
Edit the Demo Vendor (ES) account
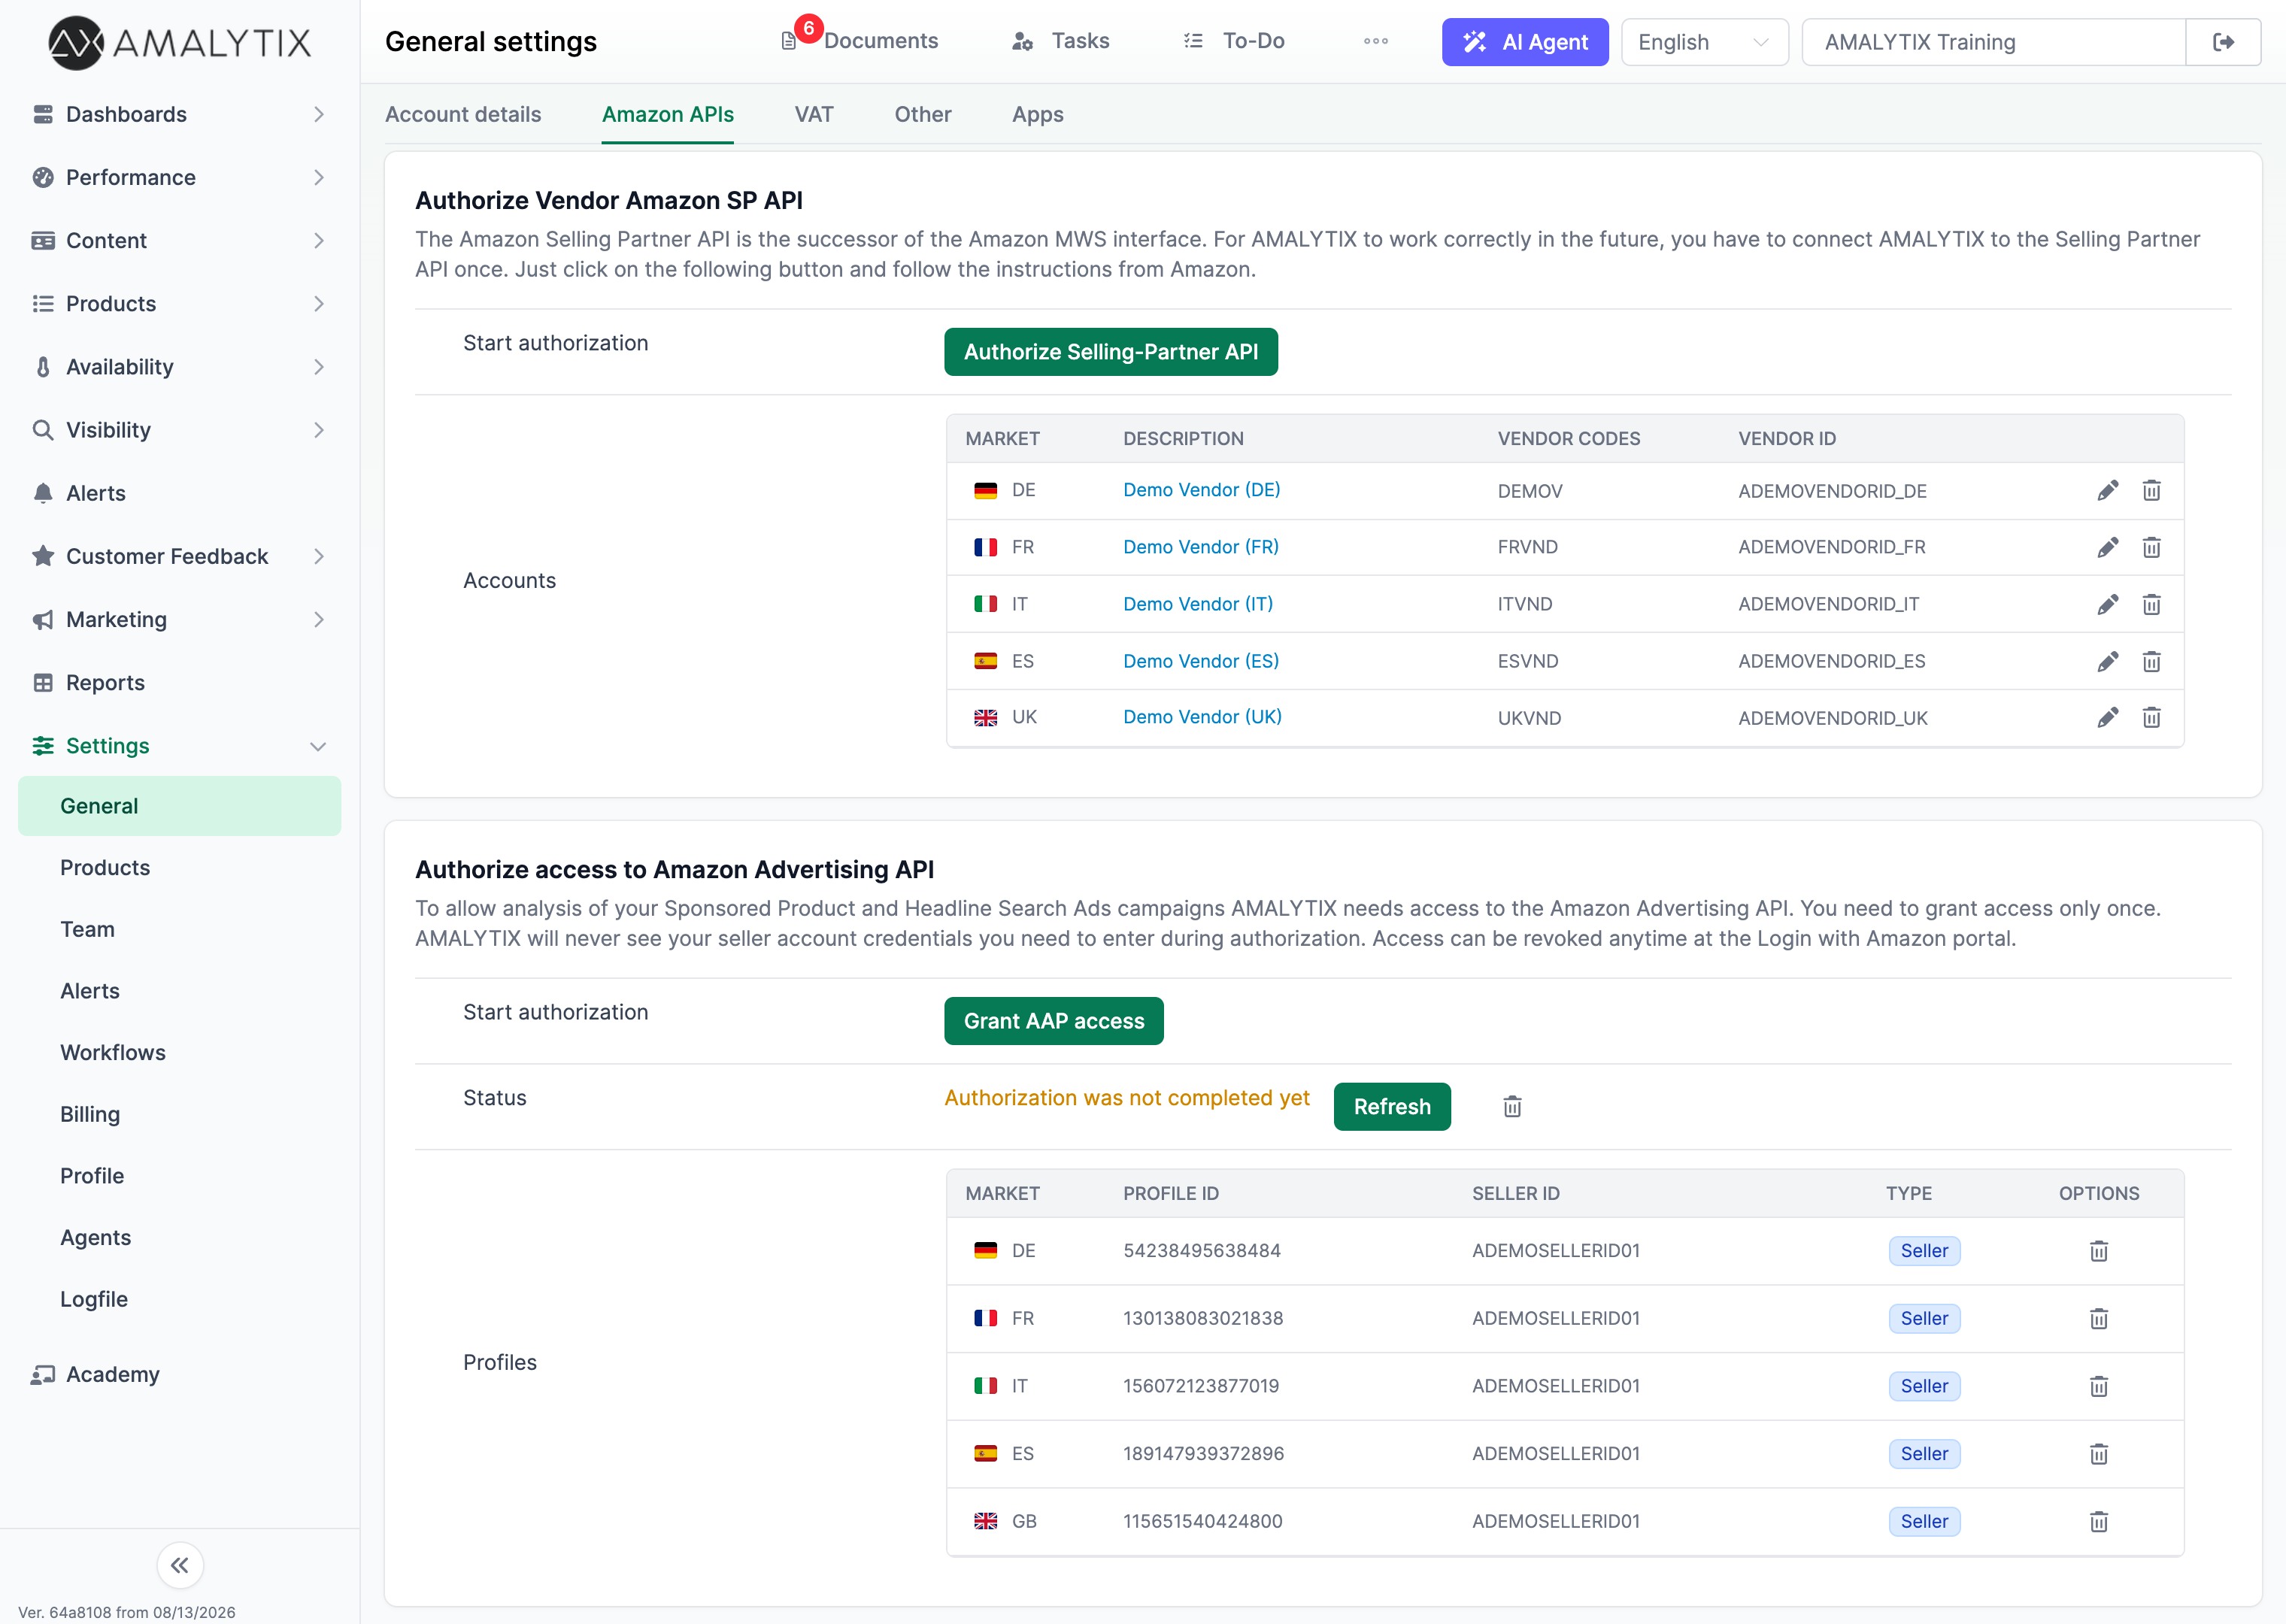tap(2108, 661)
